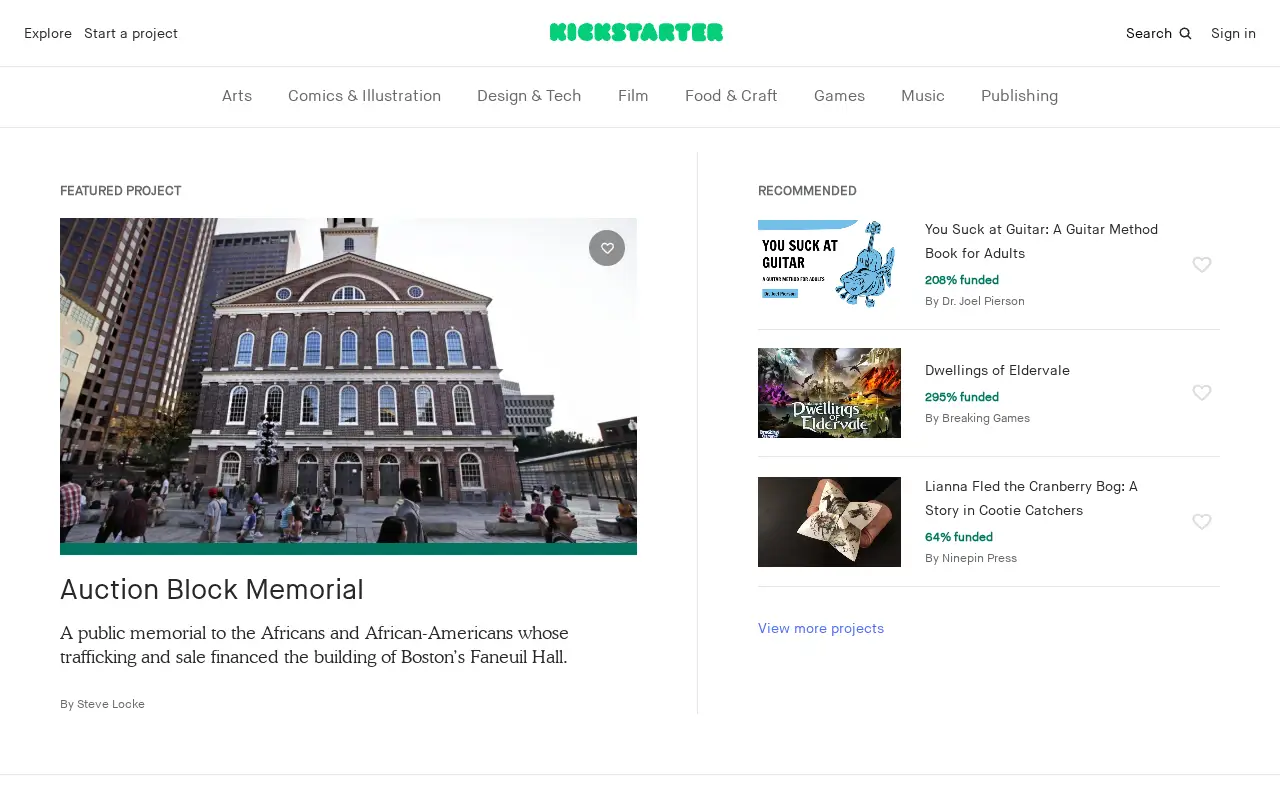Viewport: 1280px width, 800px height.
Task: Go to the Film category
Action: [633, 96]
